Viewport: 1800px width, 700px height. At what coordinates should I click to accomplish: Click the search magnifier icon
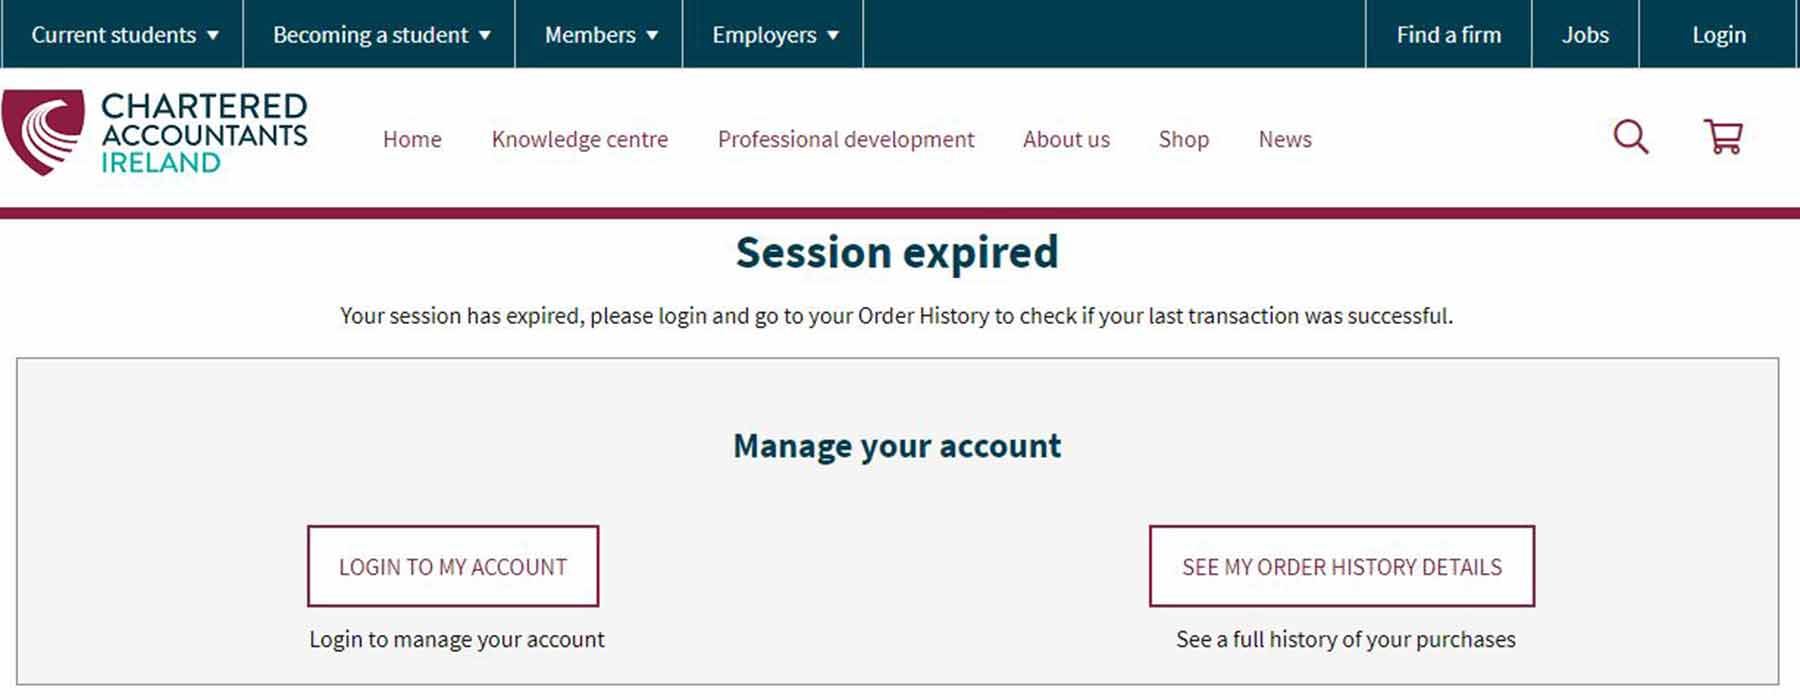click(x=1630, y=137)
